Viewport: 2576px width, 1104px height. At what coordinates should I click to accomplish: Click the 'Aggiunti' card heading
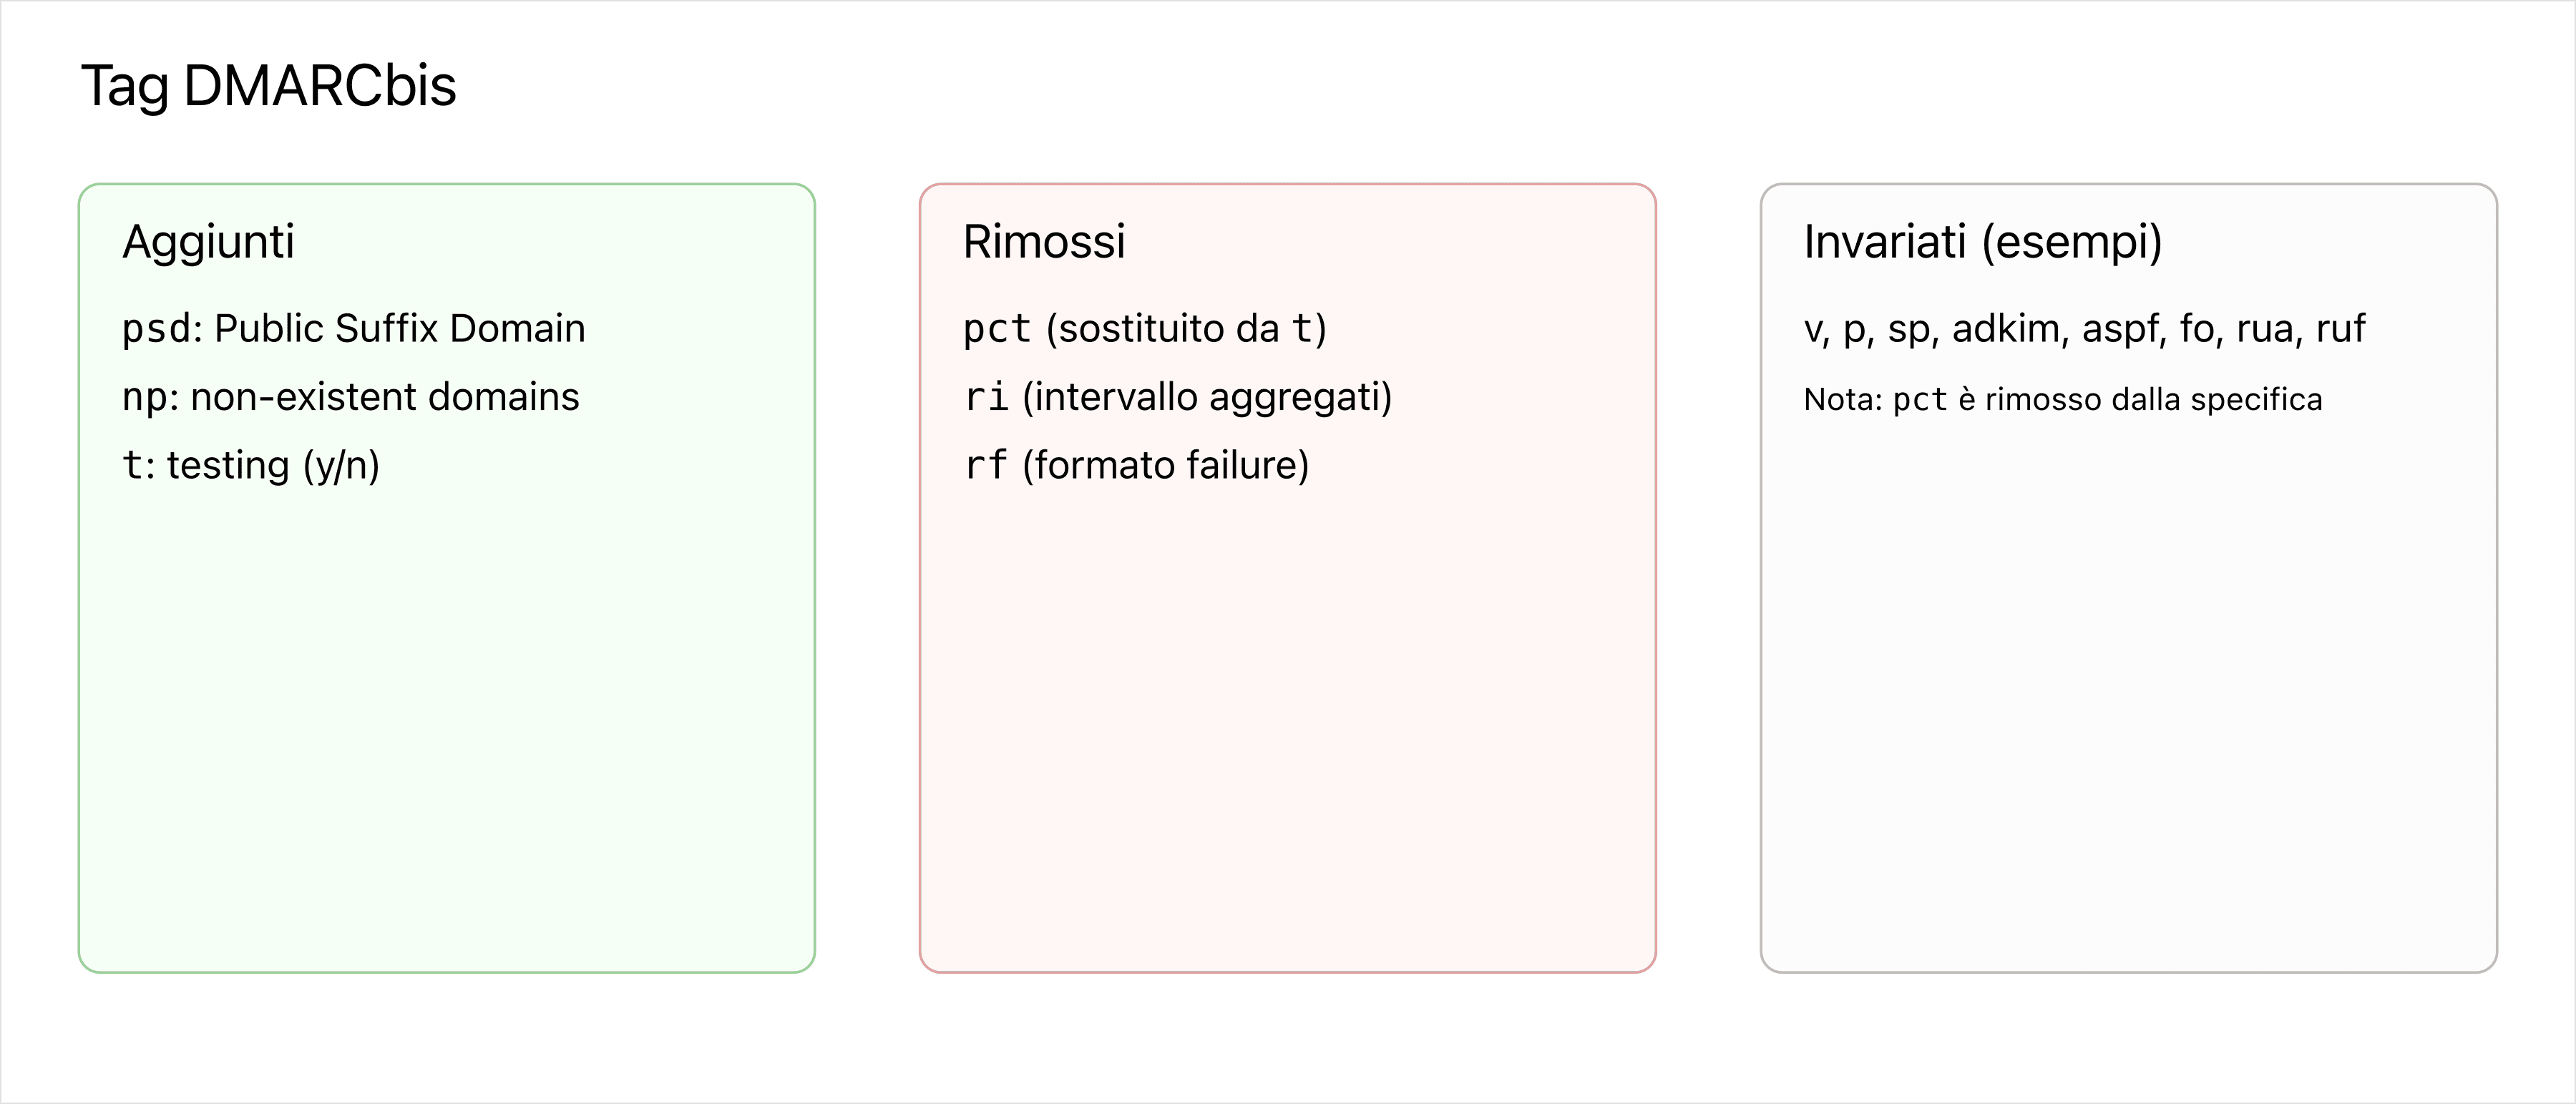208,242
